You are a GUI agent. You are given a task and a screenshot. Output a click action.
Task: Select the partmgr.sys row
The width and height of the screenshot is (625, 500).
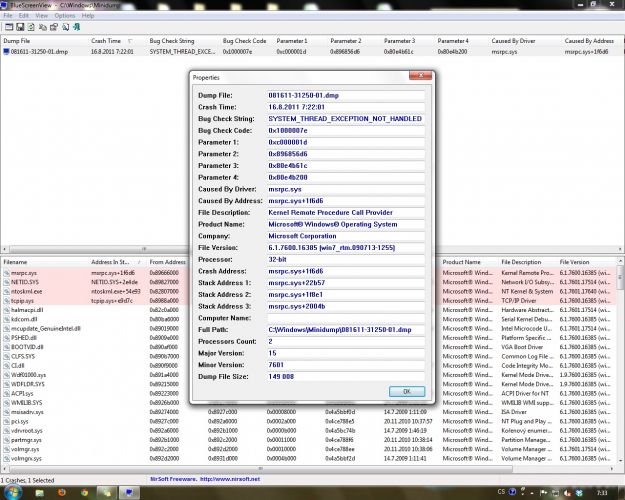click(308, 440)
